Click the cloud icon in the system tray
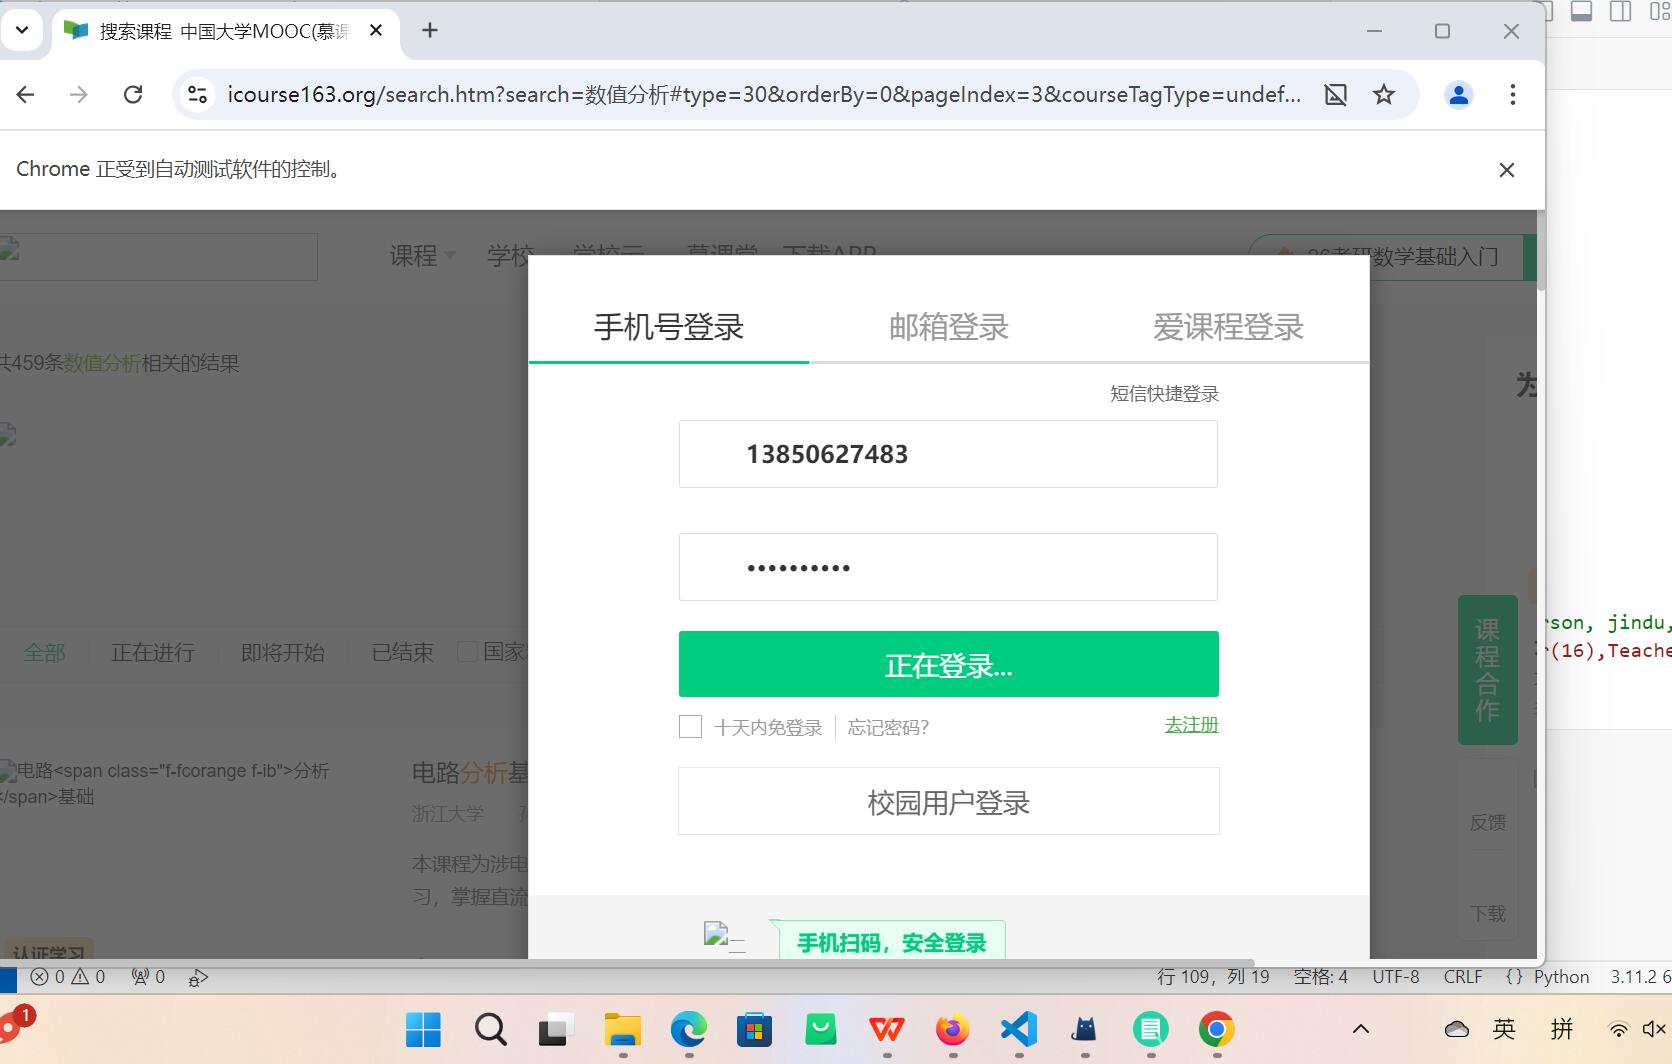The height and width of the screenshot is (1064, 1672). (1457, 1029)
